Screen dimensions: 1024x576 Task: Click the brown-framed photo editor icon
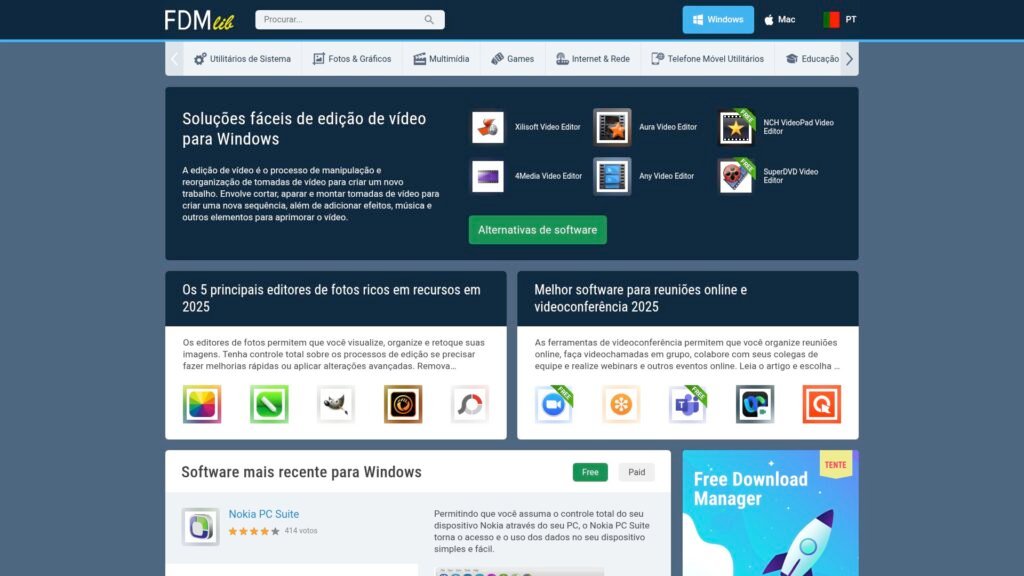[403, 404]
